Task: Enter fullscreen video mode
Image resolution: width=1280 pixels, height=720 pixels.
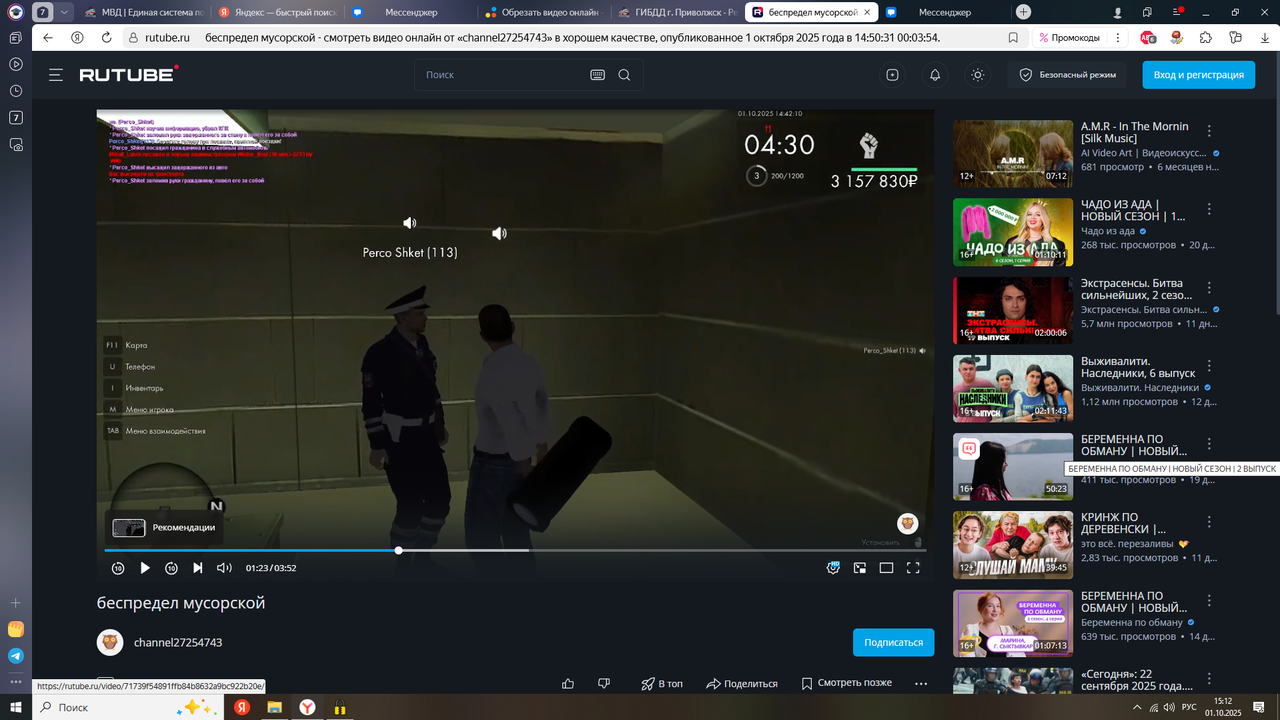Action: (913, 568)
